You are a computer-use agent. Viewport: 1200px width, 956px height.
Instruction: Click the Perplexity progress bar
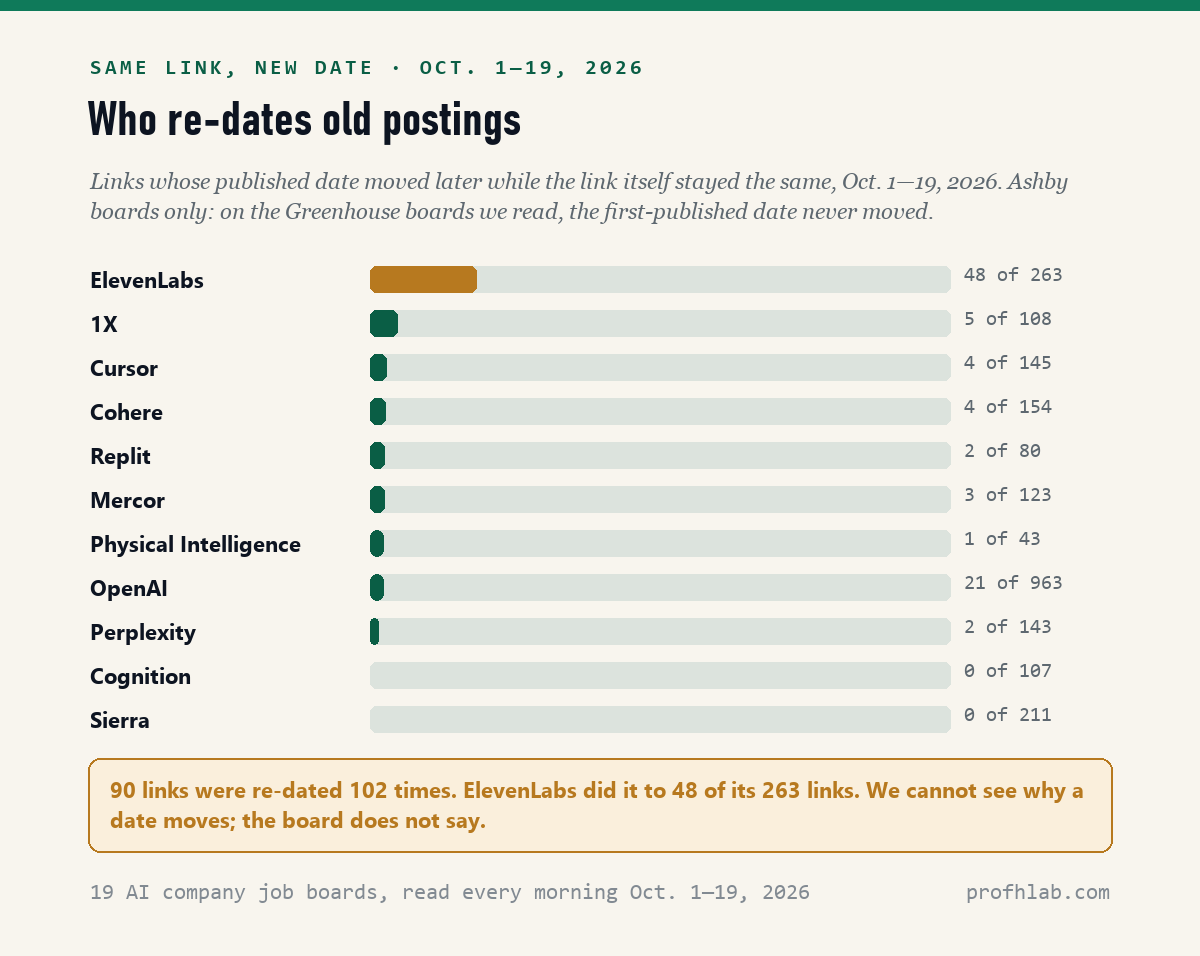pyautogui.click(x=660, y=632)
